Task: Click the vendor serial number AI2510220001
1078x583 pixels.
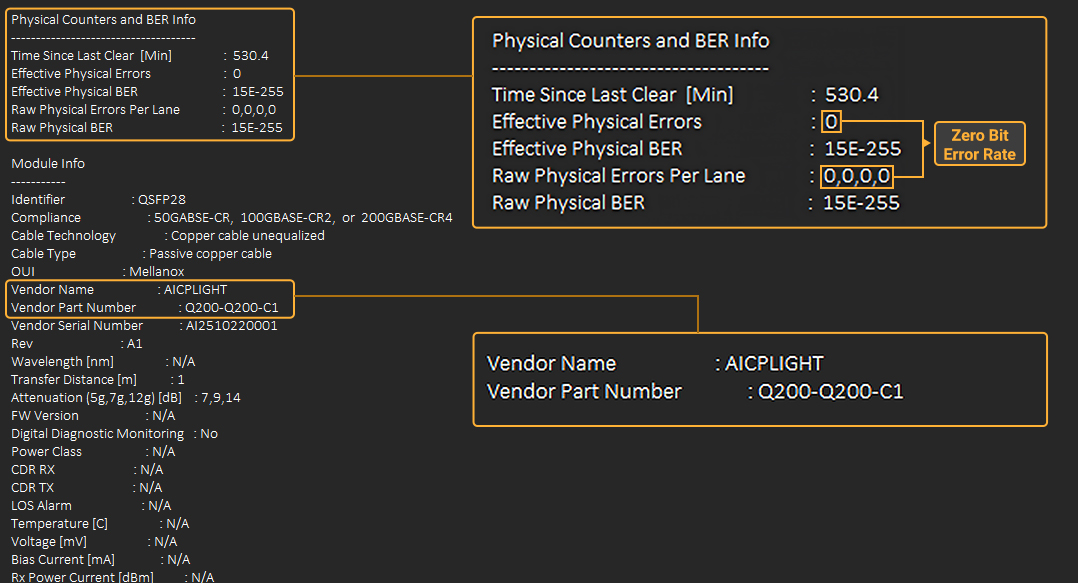Action: (231, 326)
